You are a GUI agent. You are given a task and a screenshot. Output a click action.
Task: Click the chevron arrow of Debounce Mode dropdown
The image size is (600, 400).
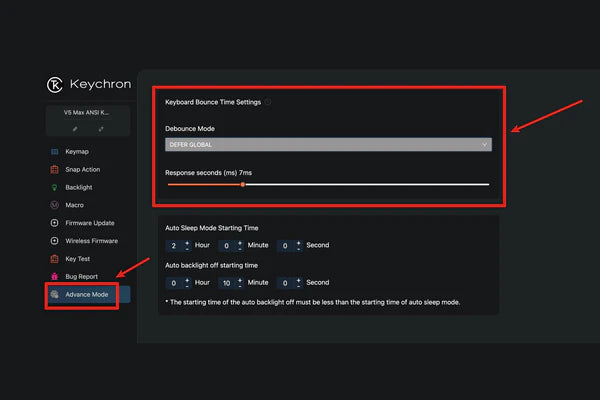point(484,145)
